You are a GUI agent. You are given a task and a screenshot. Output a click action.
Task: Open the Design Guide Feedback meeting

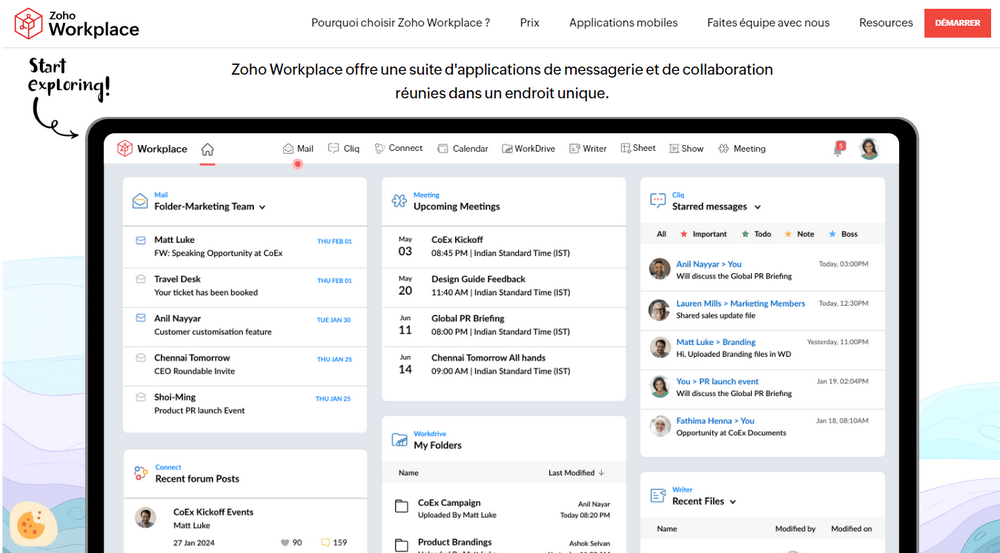click(x=504, y=286)
